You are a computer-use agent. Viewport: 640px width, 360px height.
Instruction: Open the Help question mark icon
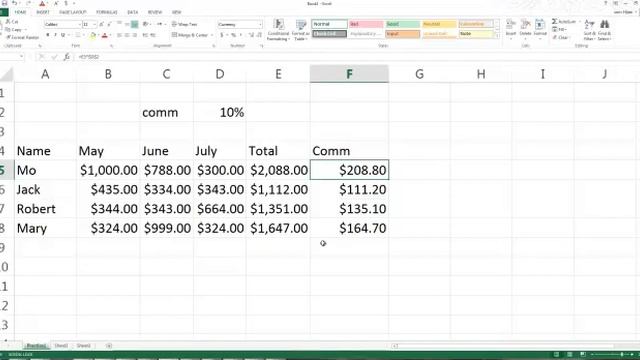(605, 3)
